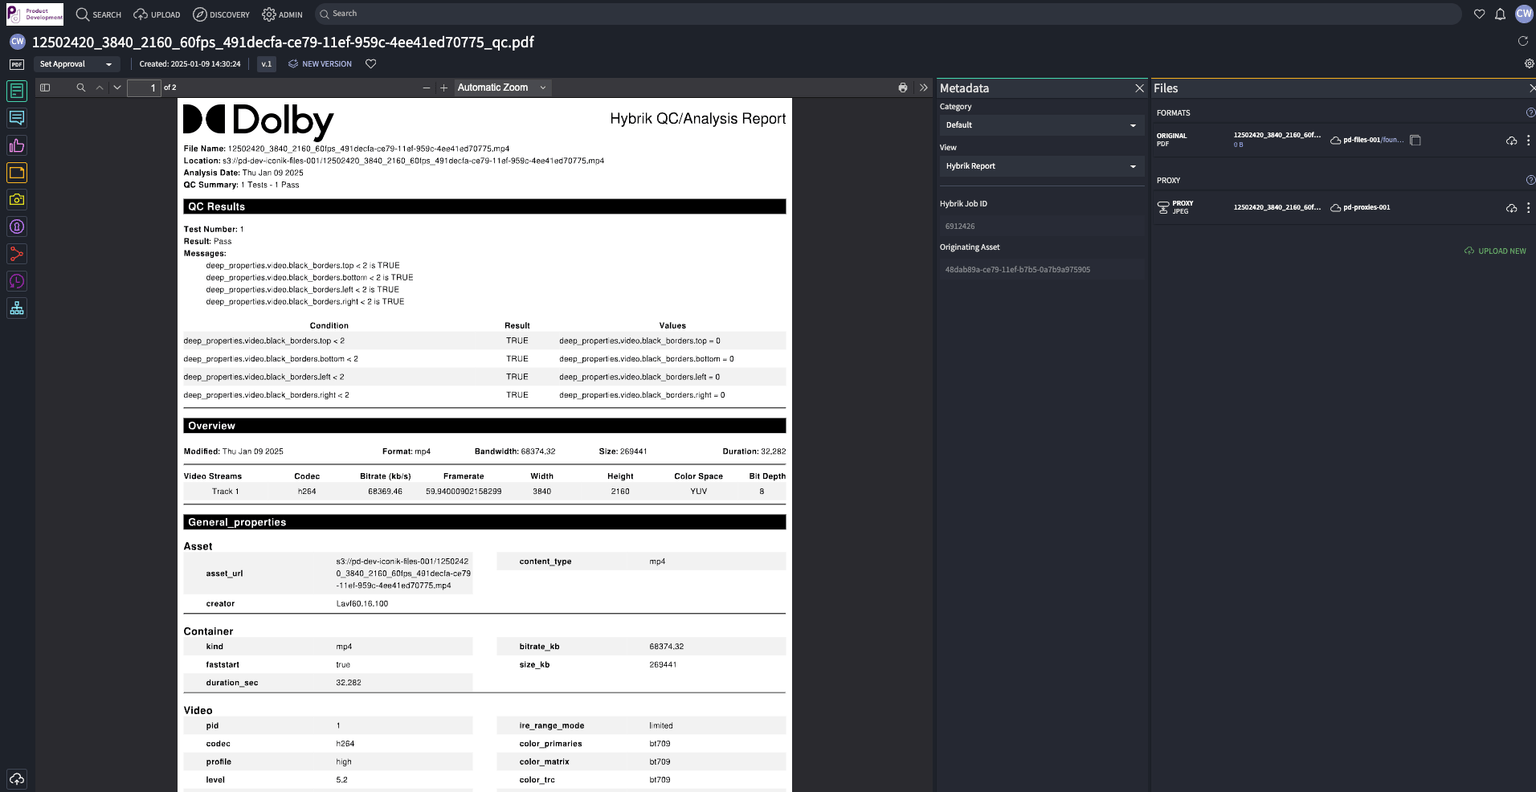Toggle the PDF viewer sidebar panel icon
Viewport: 1536px width, 792px height.
click(45, 88)
